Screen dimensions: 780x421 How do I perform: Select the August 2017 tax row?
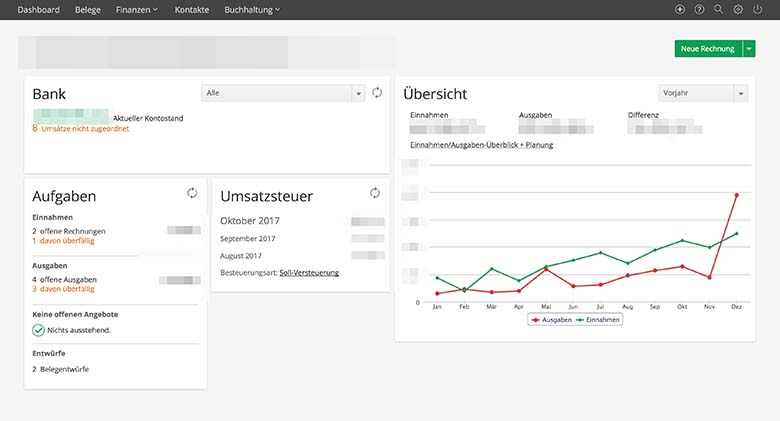(x=302, y=256)
